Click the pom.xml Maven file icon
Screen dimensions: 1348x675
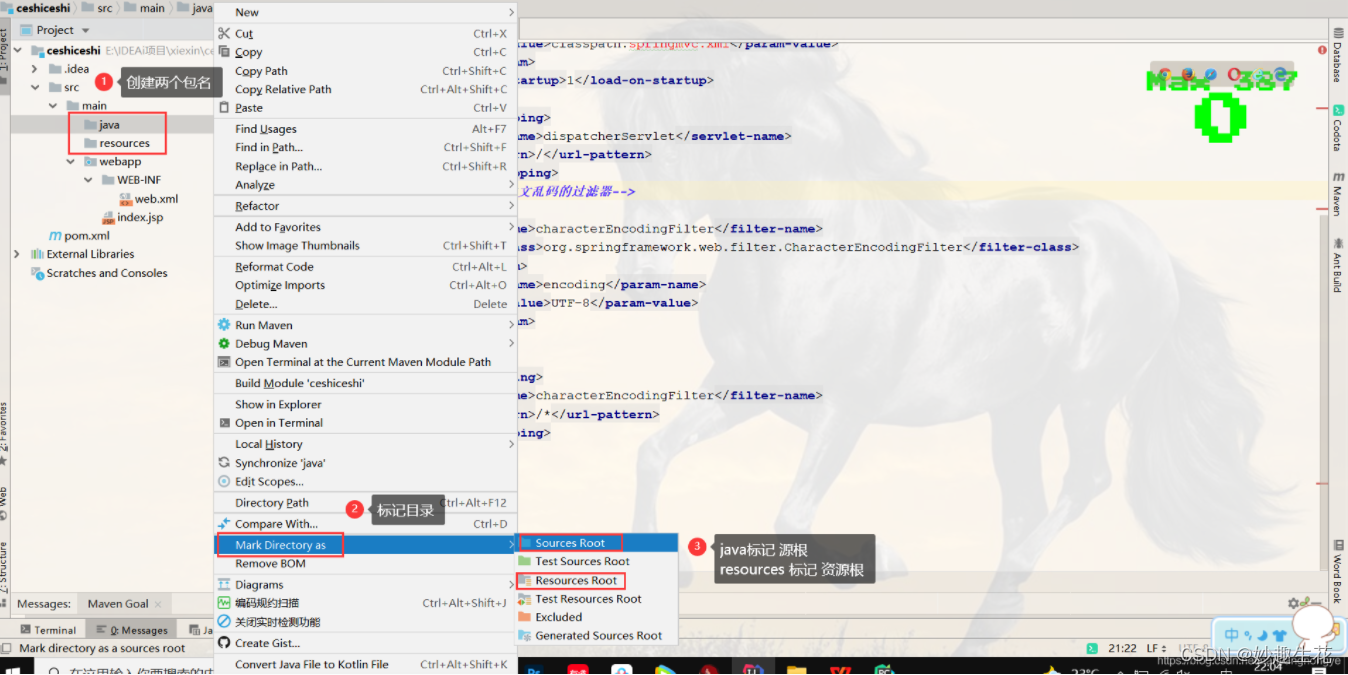click(x=56, y=236)
